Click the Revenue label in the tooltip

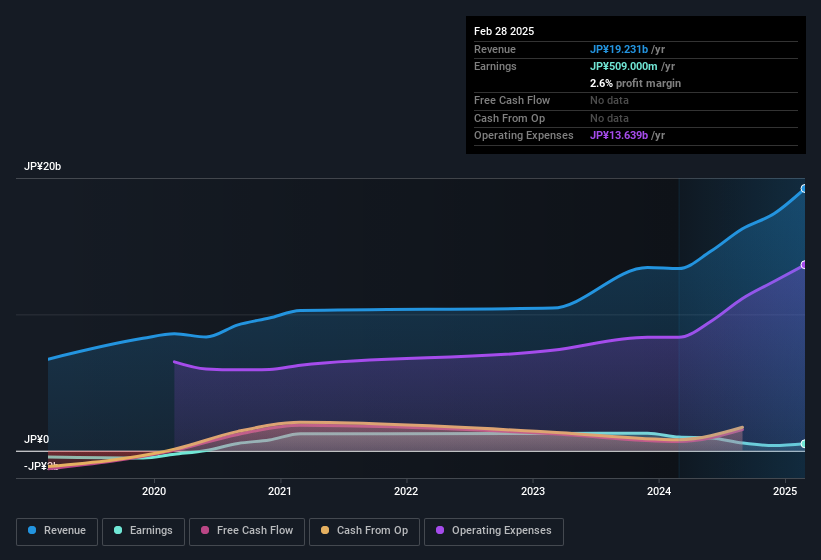tap(495, 49)
